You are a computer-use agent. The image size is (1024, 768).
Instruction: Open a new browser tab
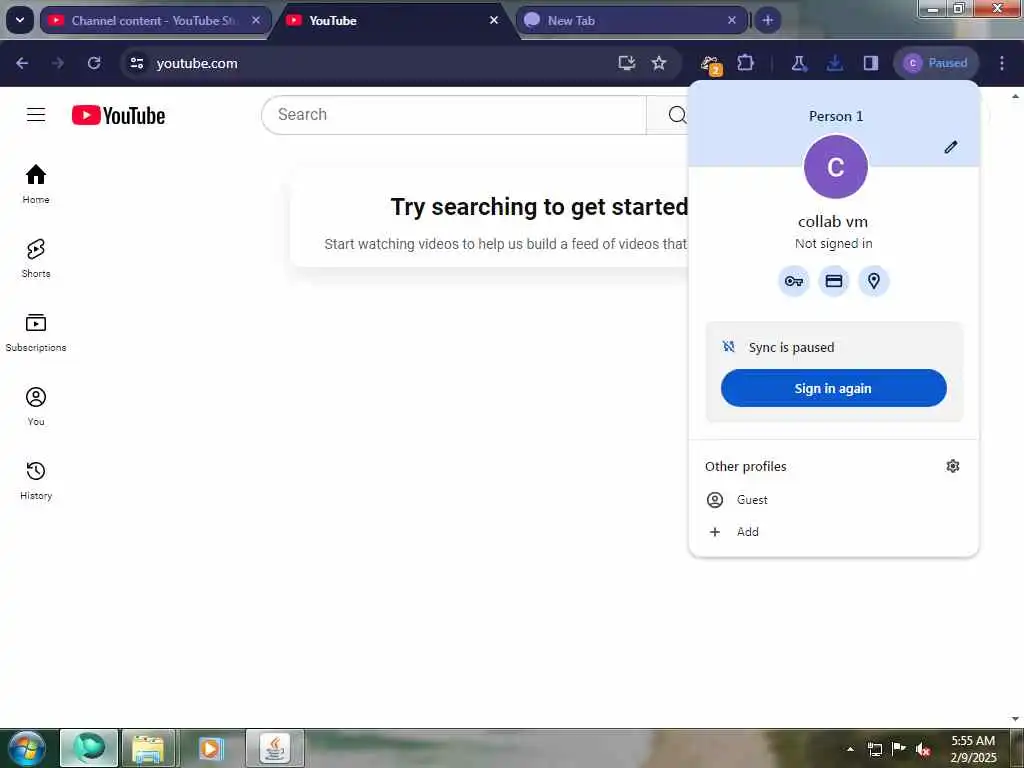767,20
